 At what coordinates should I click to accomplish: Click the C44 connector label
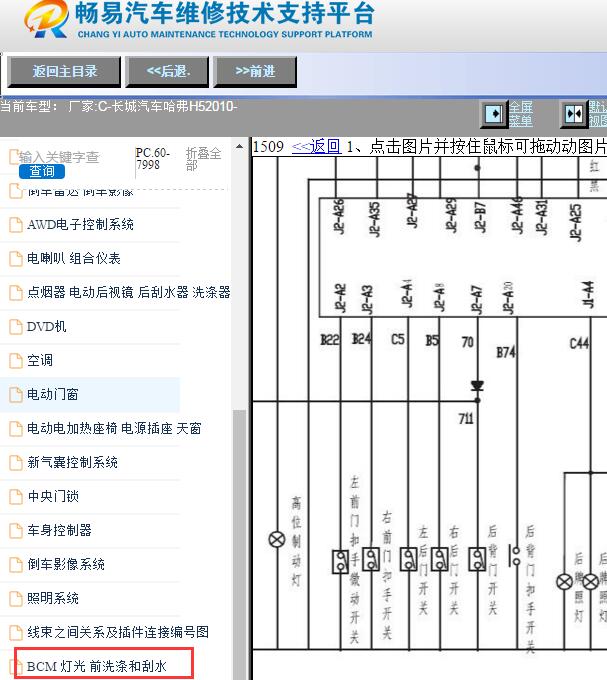point(579,344)
